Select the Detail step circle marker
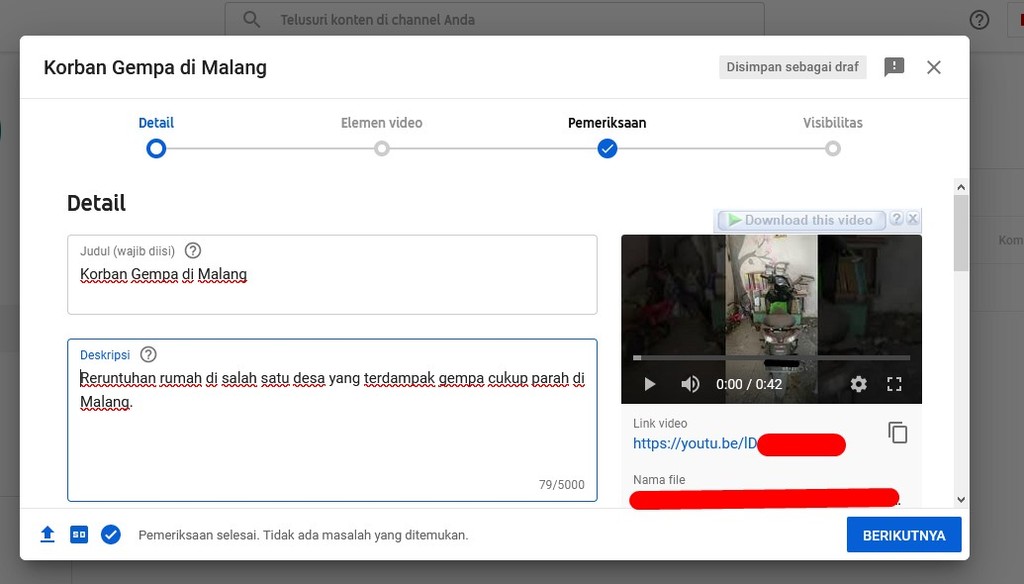This screenshot has height=584, width=1024. coord(156,149)
